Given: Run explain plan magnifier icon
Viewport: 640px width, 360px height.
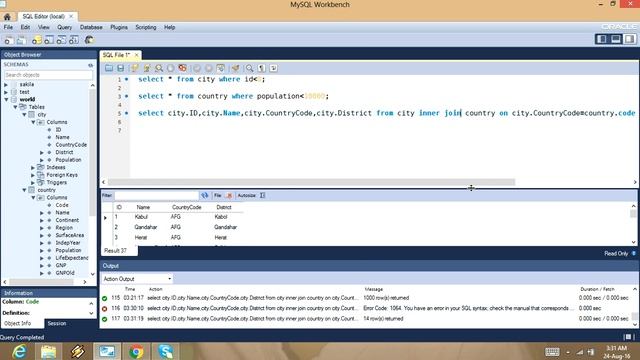Looking at the screenshot, I should (159, 68).
